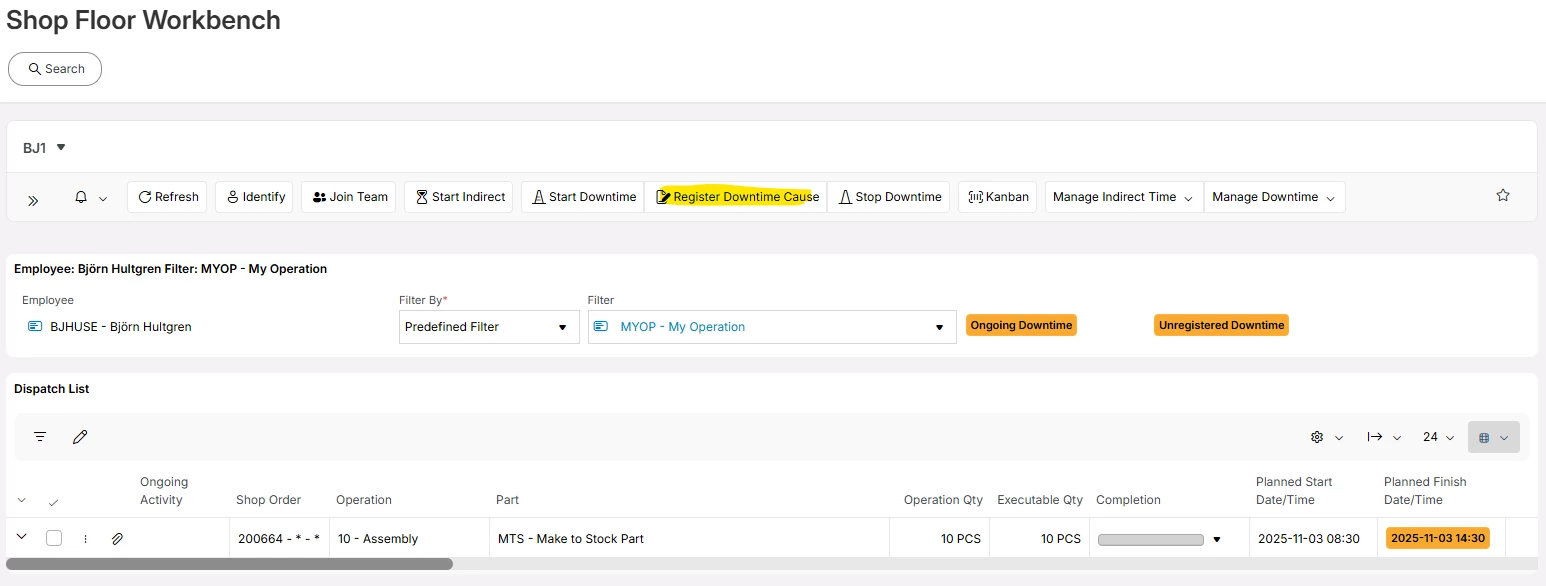Open the Dispatch List filter icon
Screen dimensions: 1546x586
tap(40, 437)
